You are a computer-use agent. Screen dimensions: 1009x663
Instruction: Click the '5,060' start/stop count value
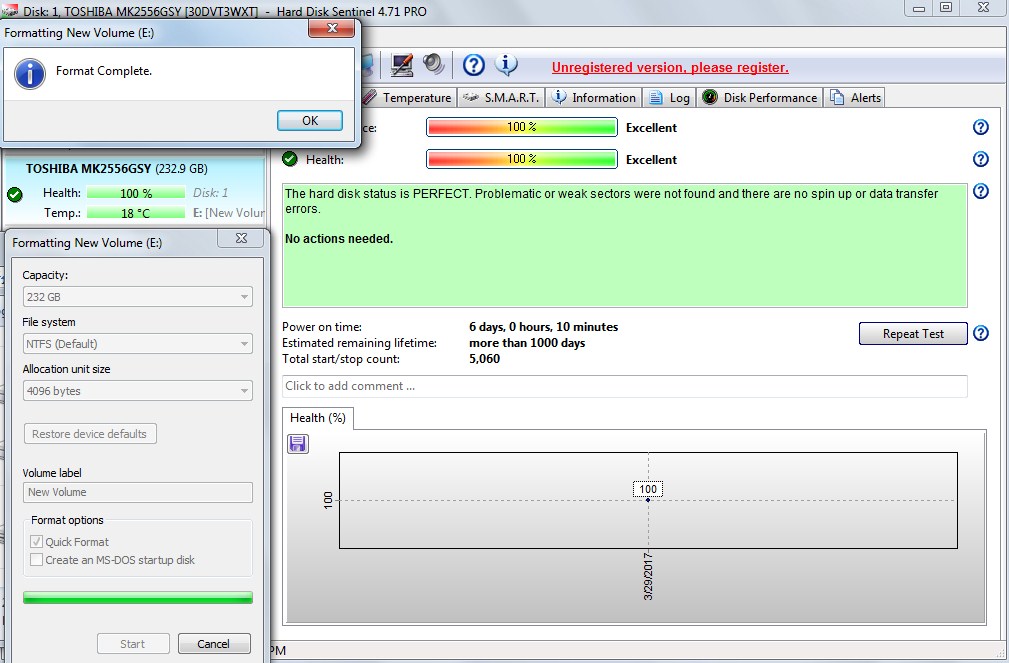(x=485, y=359)
